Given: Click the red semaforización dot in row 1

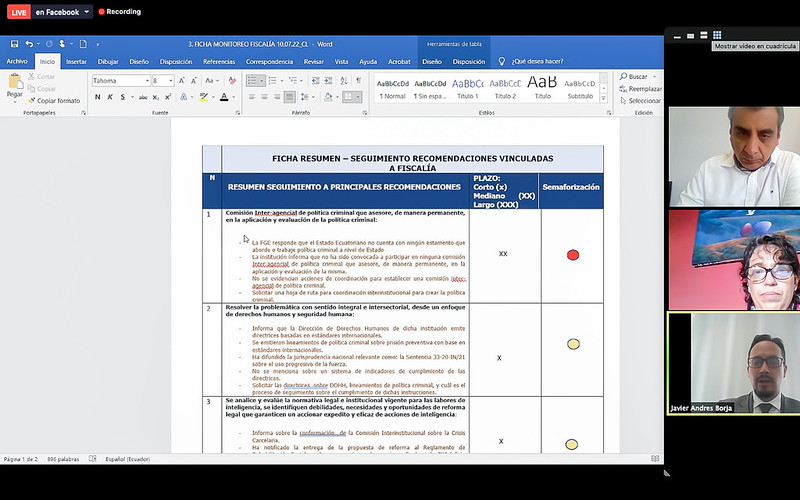Looking at the screenshot, I should point(573,255).
